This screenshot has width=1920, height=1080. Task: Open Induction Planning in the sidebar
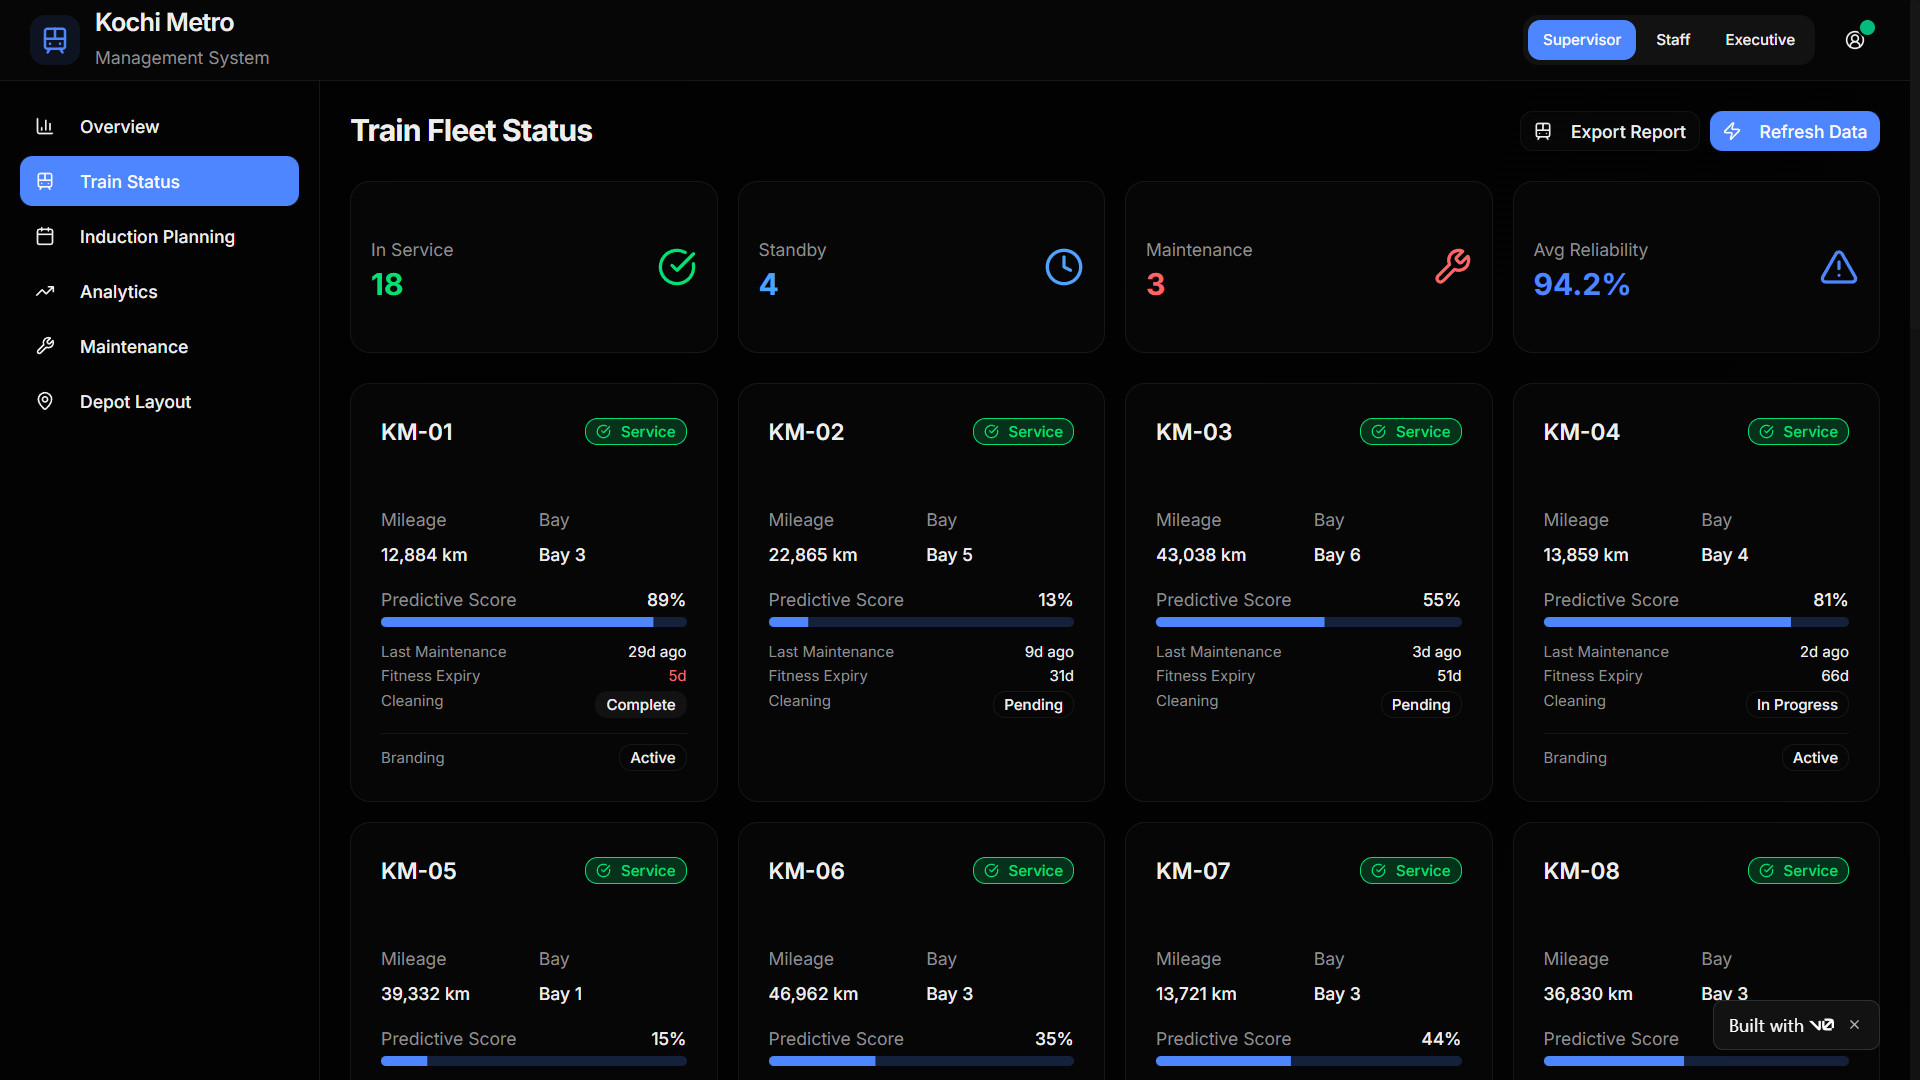click(x=157, y=237)
